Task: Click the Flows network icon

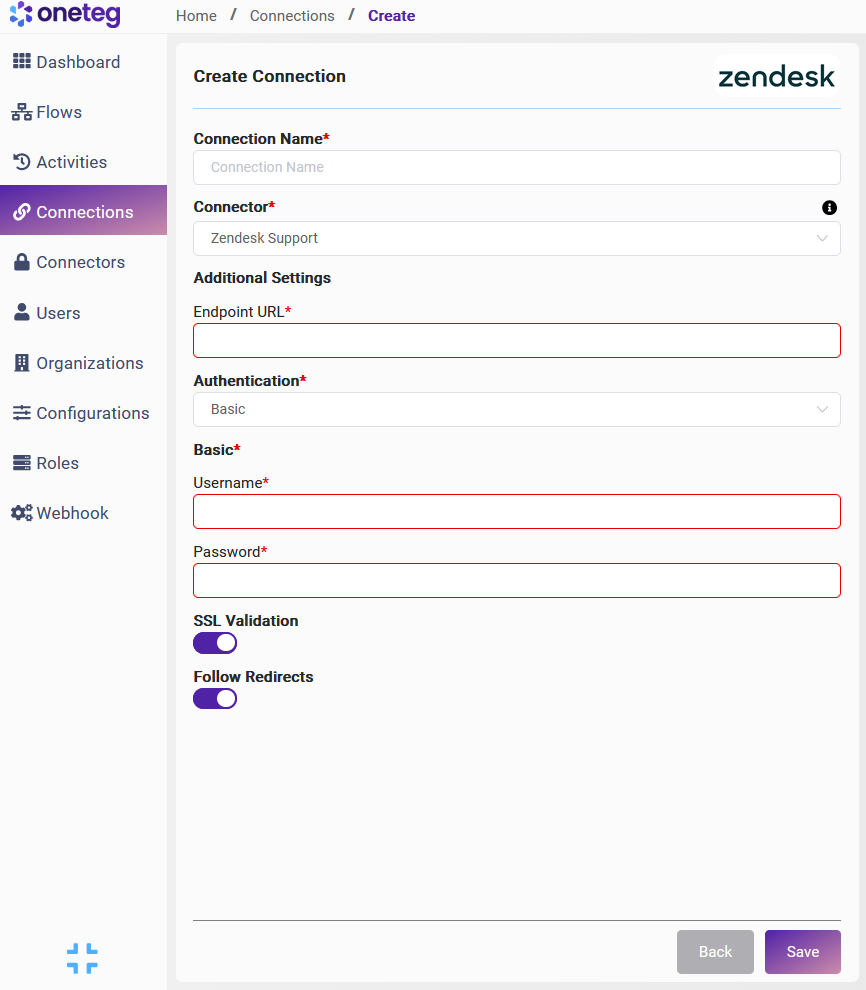Action: (x=21, y=112)
